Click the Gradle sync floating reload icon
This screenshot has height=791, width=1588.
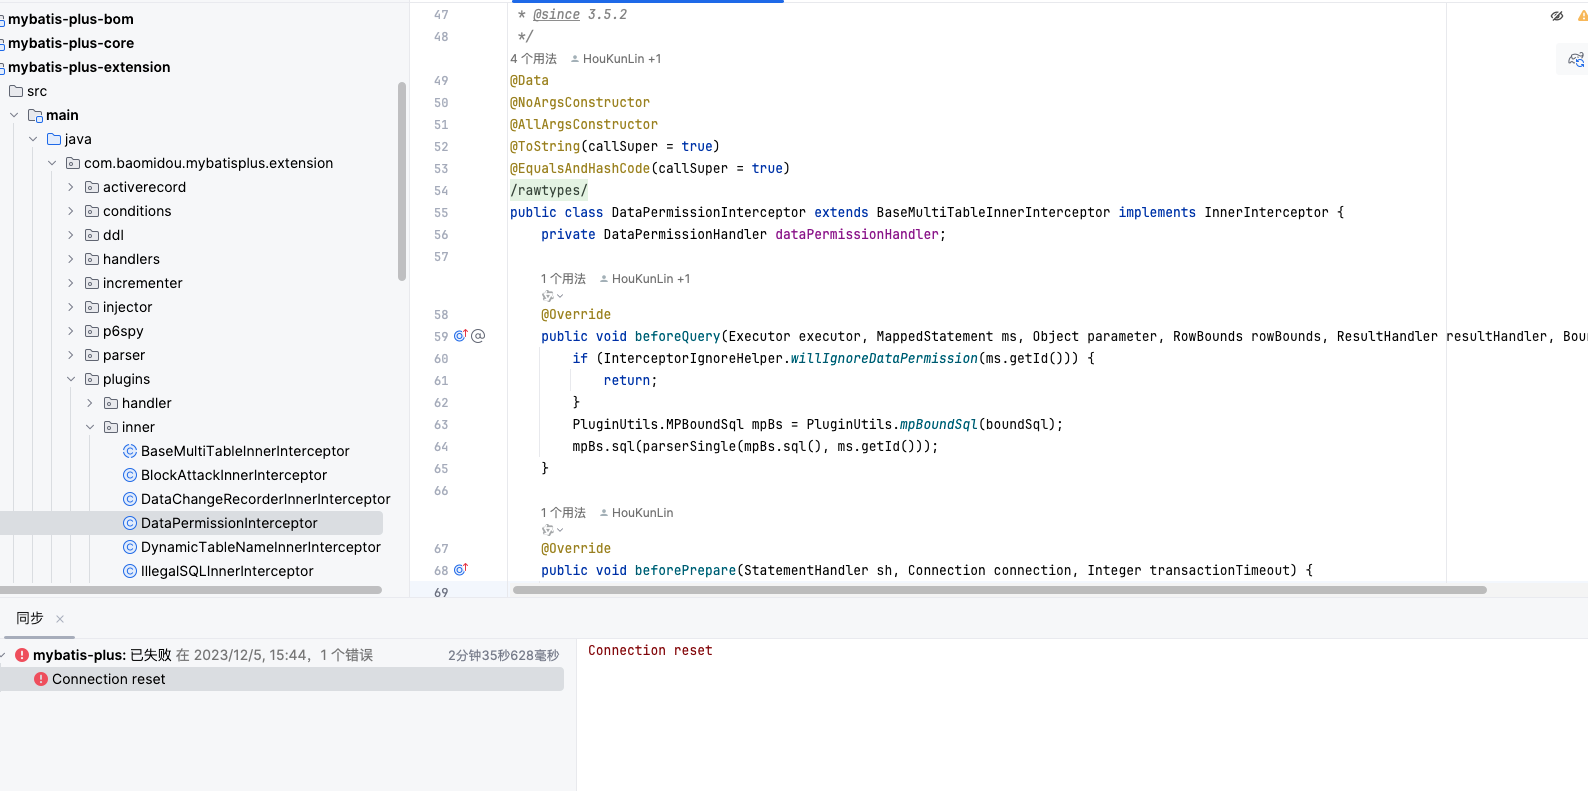point(1576,60)
